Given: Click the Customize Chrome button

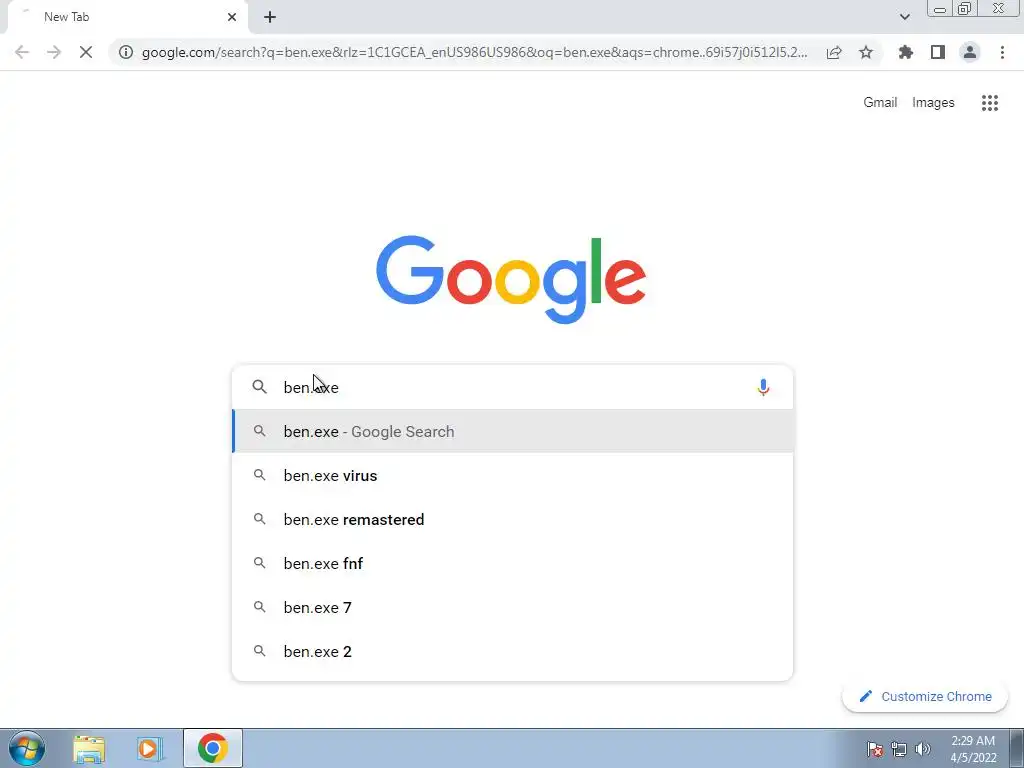Looking at the screenshot, I should [925, 696].
